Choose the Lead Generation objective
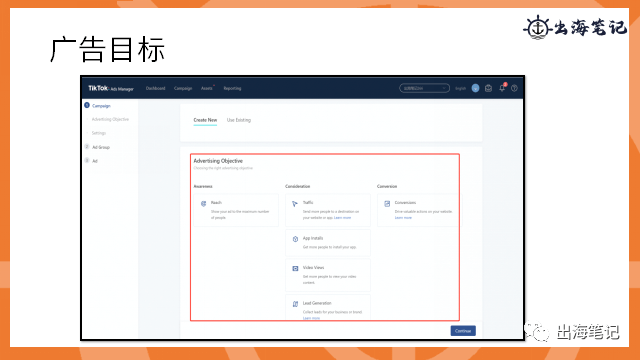 328,307
